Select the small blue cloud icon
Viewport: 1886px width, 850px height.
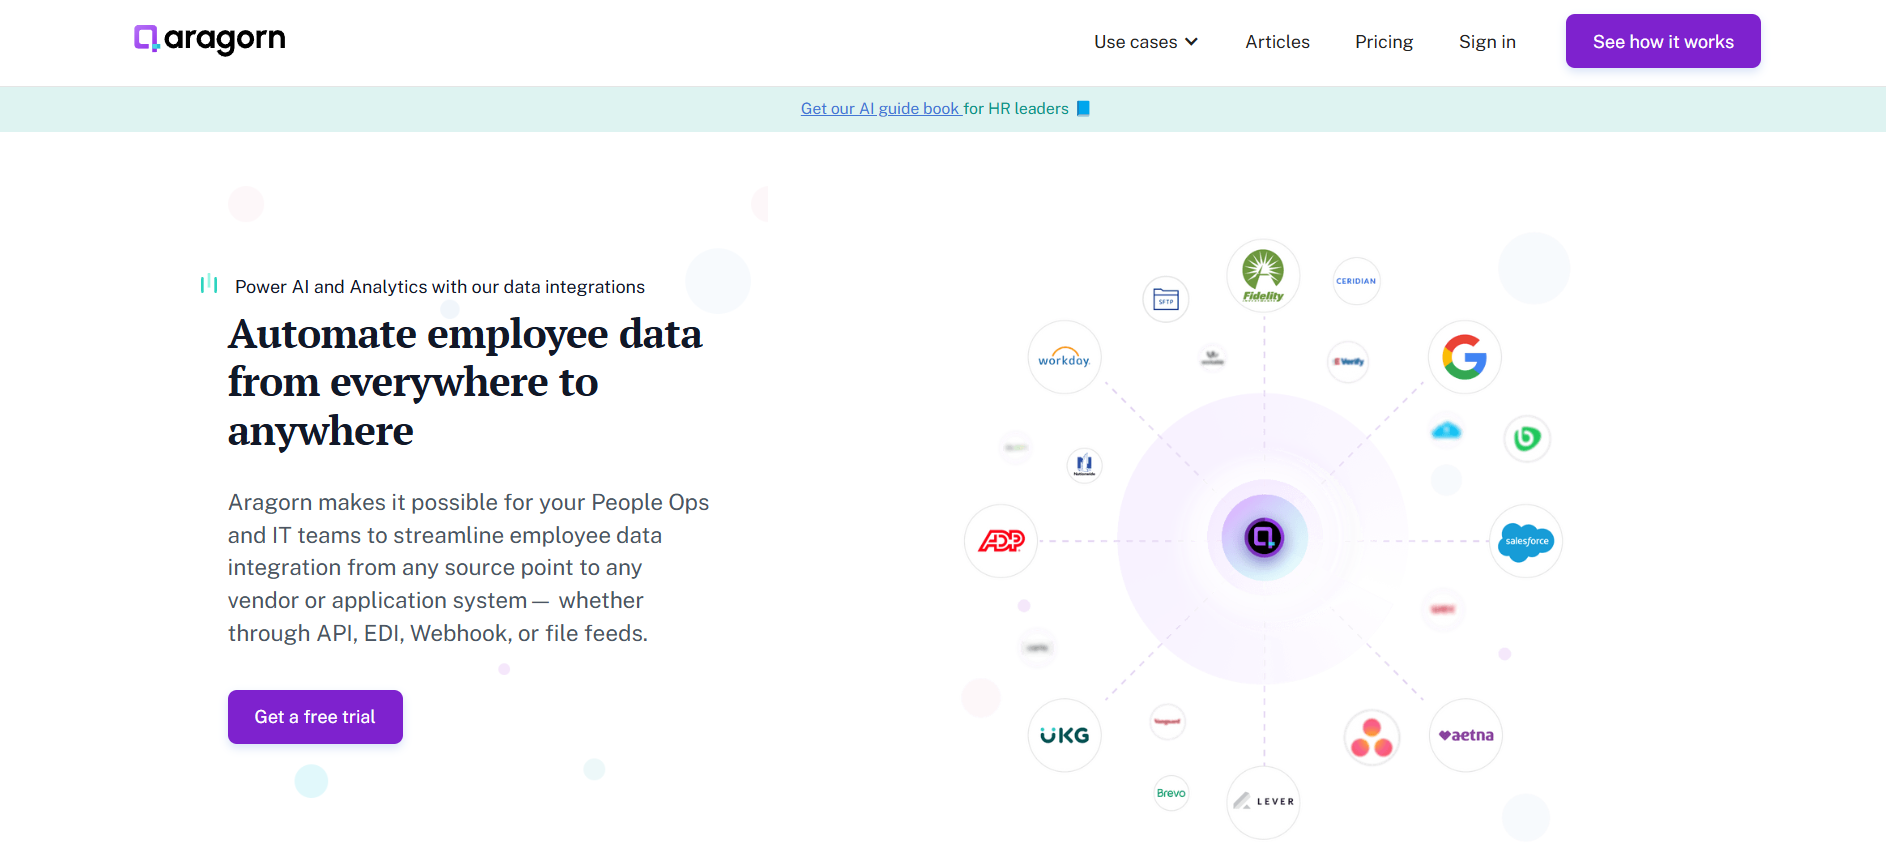pos(1446,431)
